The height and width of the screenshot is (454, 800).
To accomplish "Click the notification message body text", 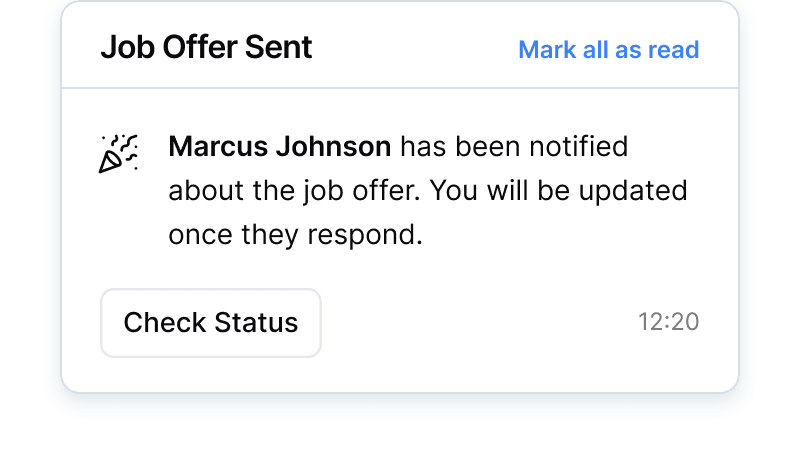I will pyautogui.click(x=427, y=190).
